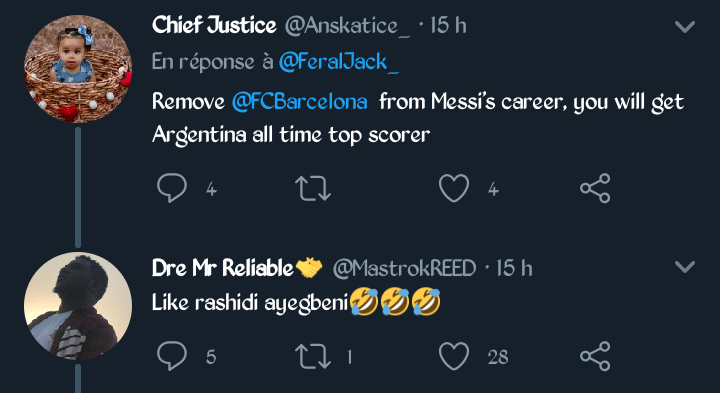
Task: Open the @Anskatice_ handle
Action: click(348, 26)
